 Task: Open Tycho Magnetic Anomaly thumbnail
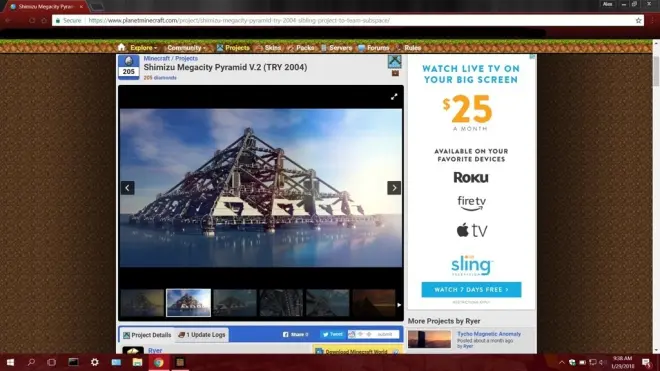point(429,339)
